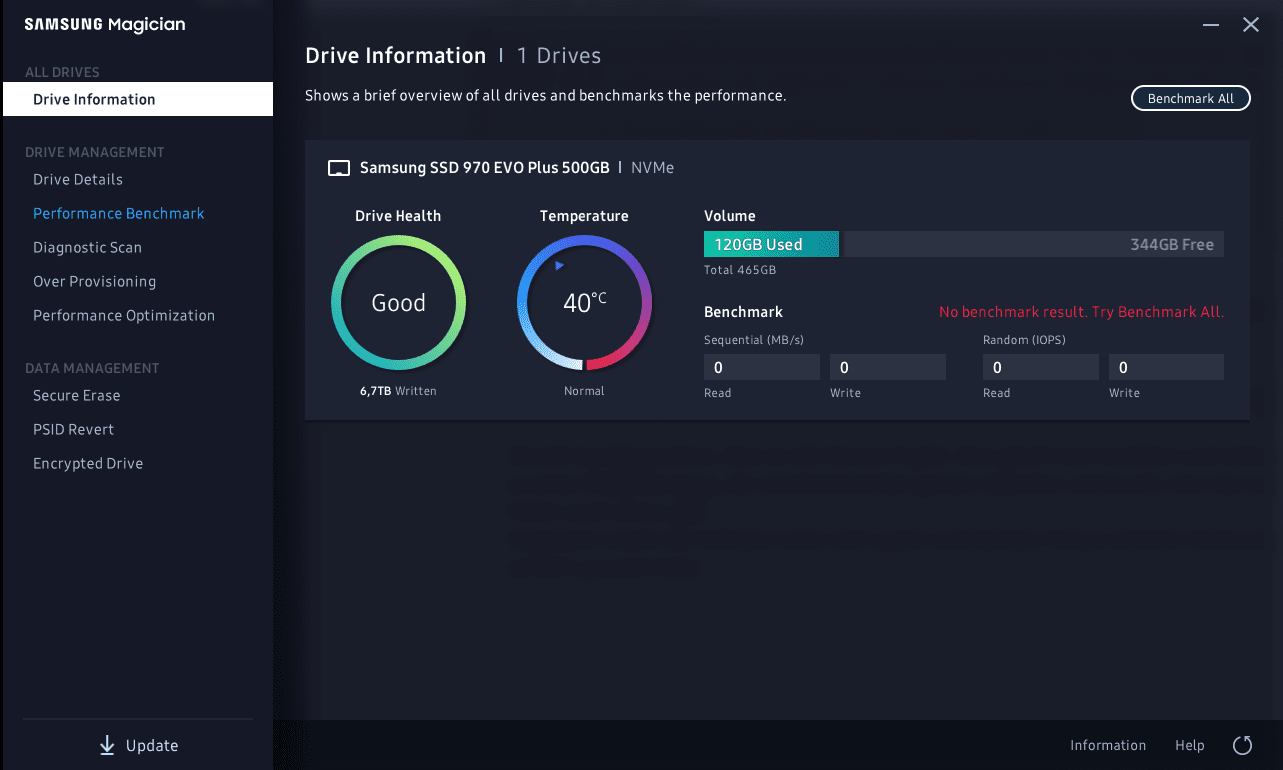Click the Drive Health Good ring

pos(398,303)
